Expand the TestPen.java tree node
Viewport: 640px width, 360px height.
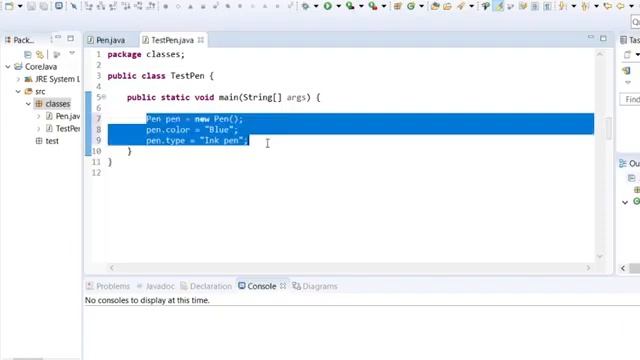pyautogui.click(x=39, y=129)
